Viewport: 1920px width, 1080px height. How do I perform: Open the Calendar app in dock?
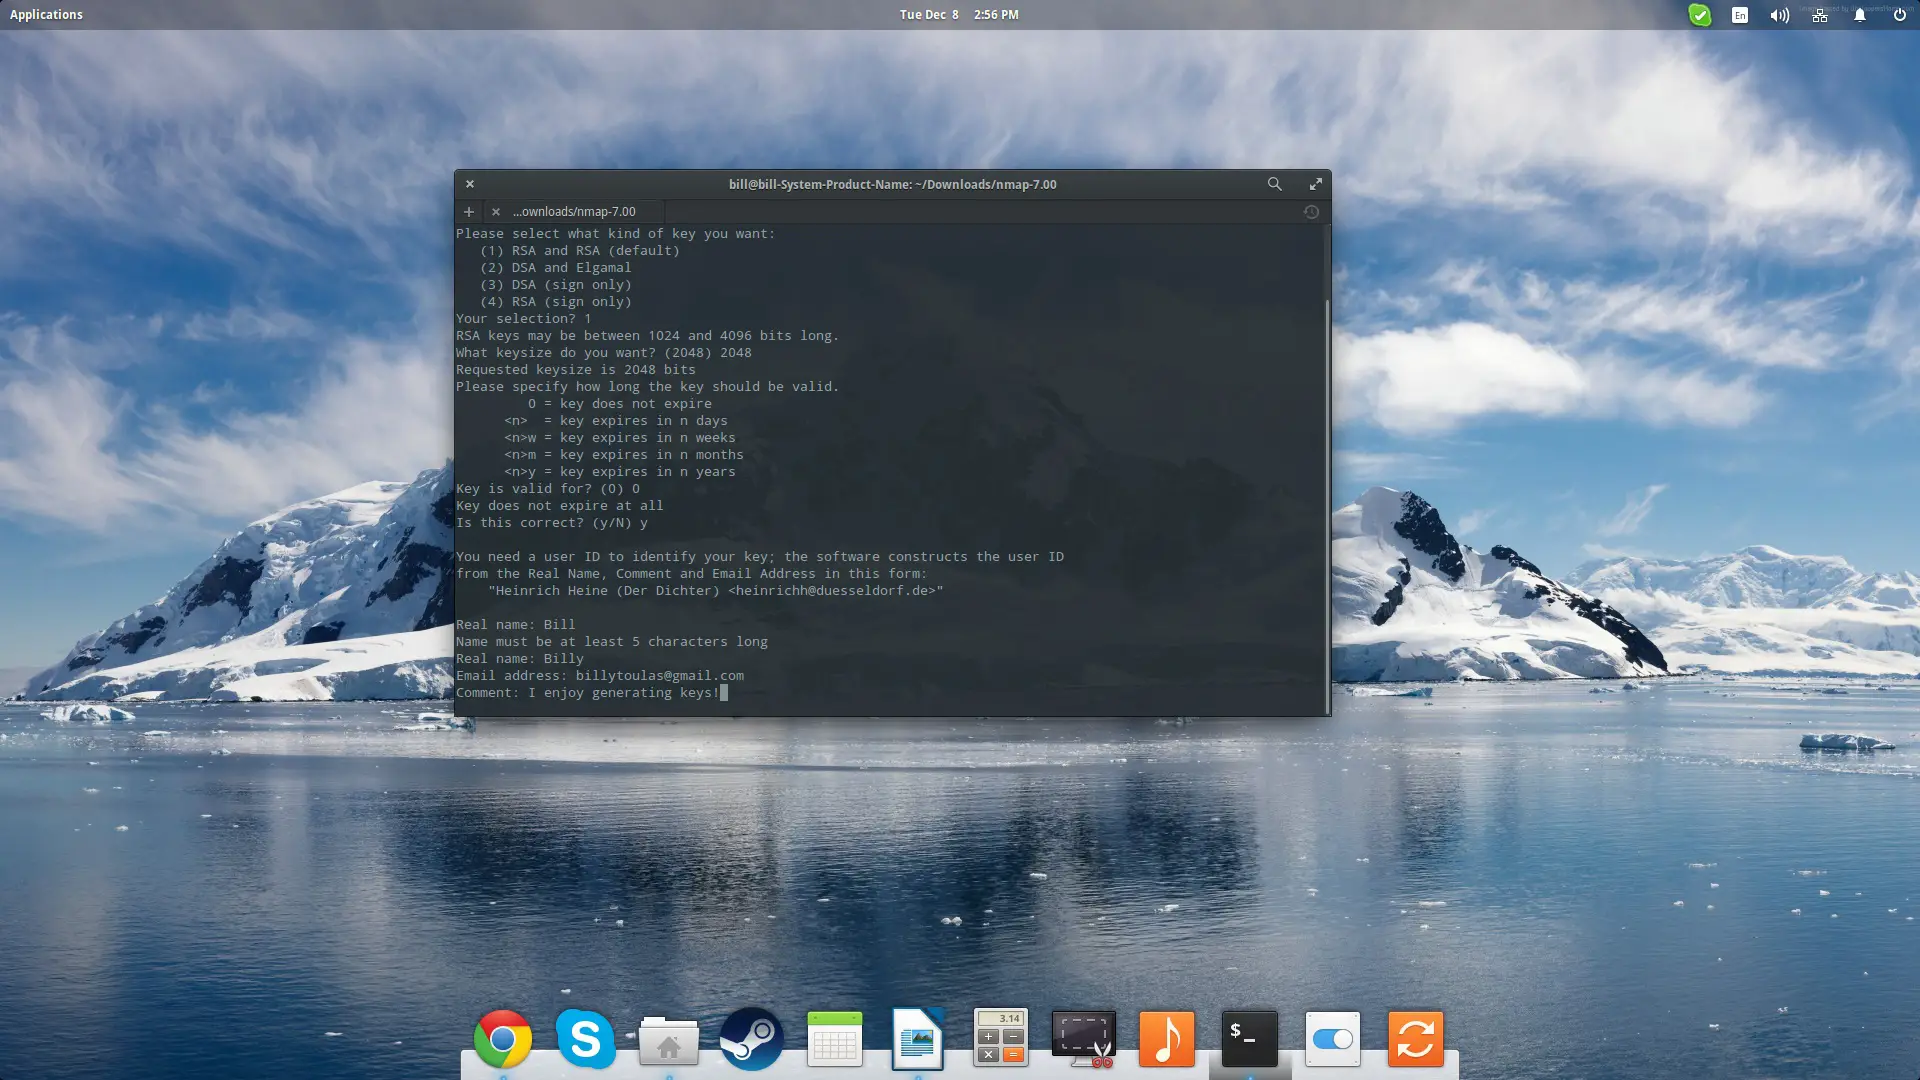click(x=834, y=1039)
